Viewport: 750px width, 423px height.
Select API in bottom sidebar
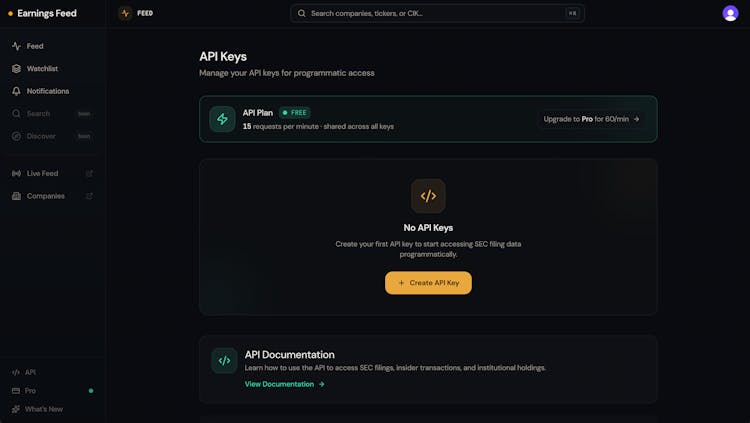pyautogui.click(x=30, y=372)
